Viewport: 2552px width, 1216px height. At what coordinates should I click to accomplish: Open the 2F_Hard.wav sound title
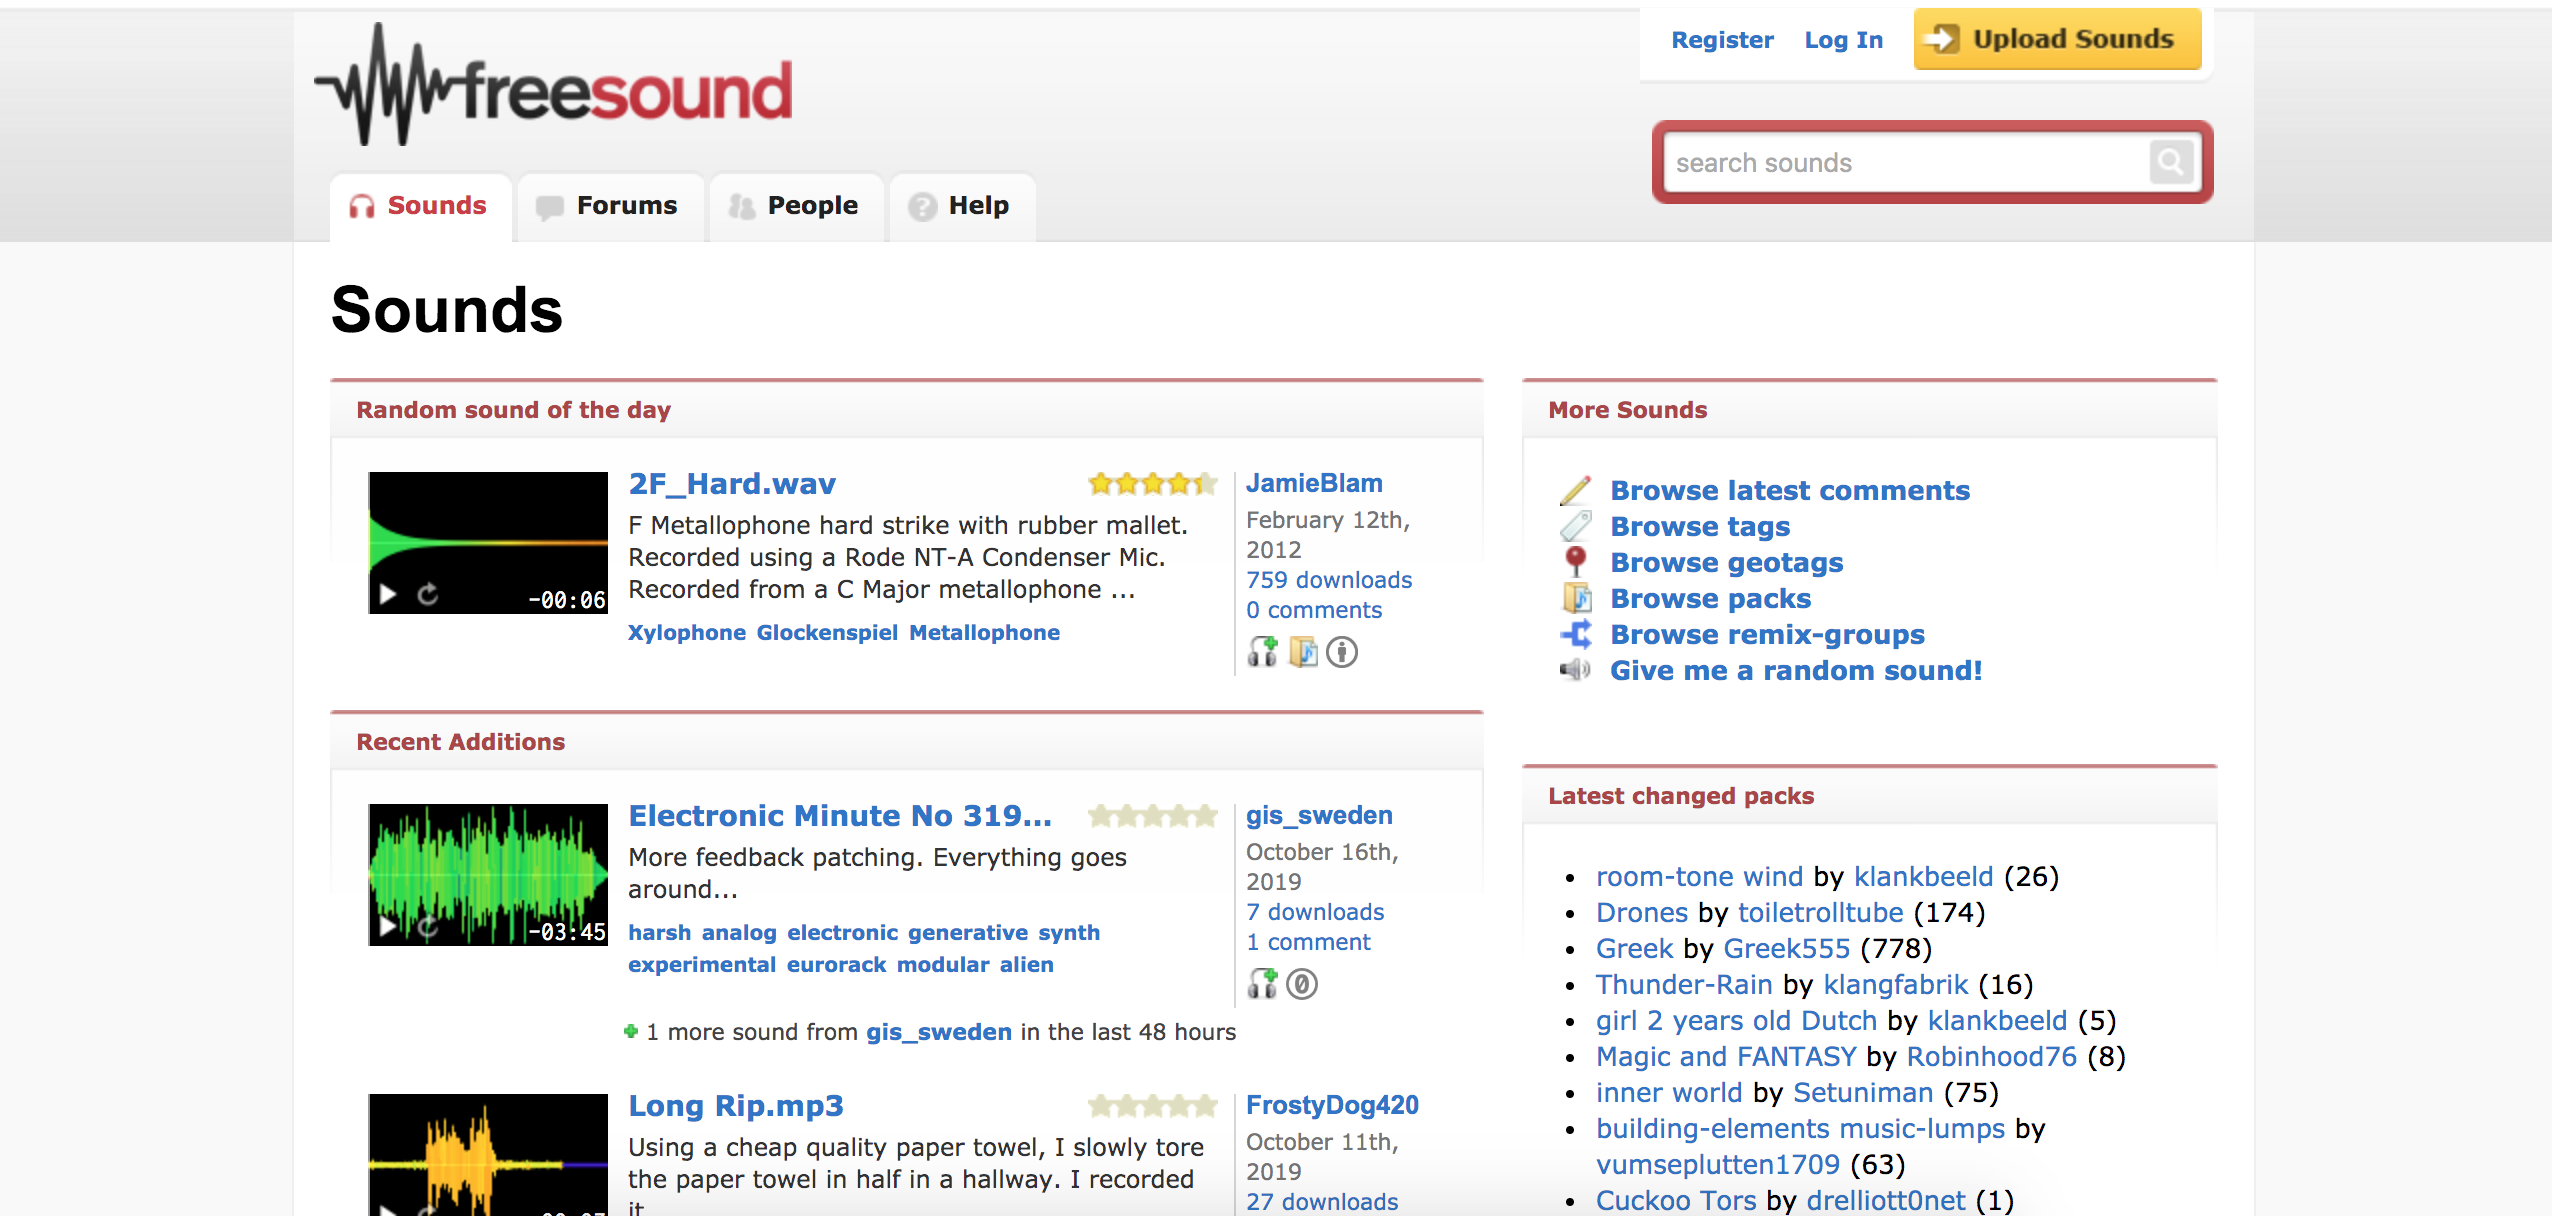[732, 484]
